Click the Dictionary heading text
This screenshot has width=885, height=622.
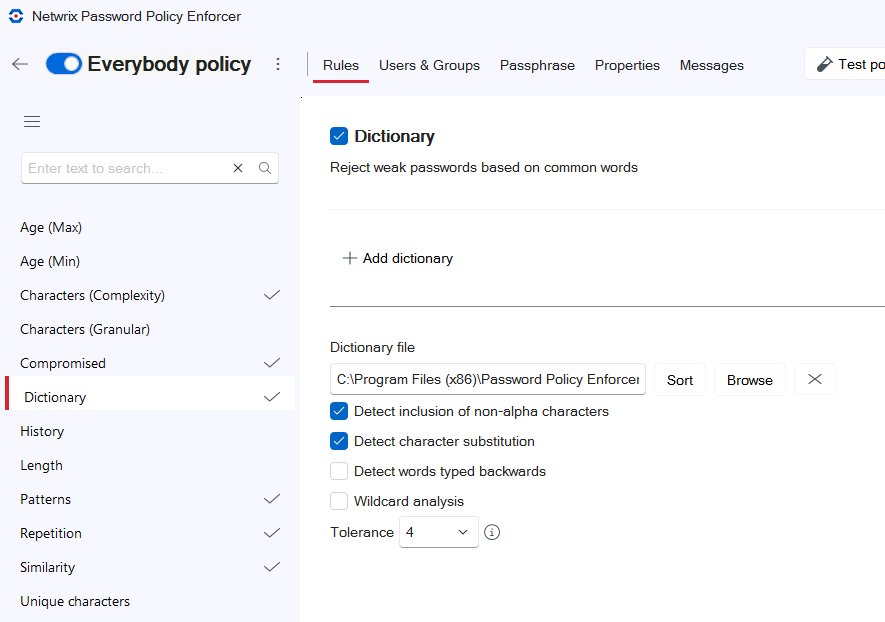coord(395,136)
